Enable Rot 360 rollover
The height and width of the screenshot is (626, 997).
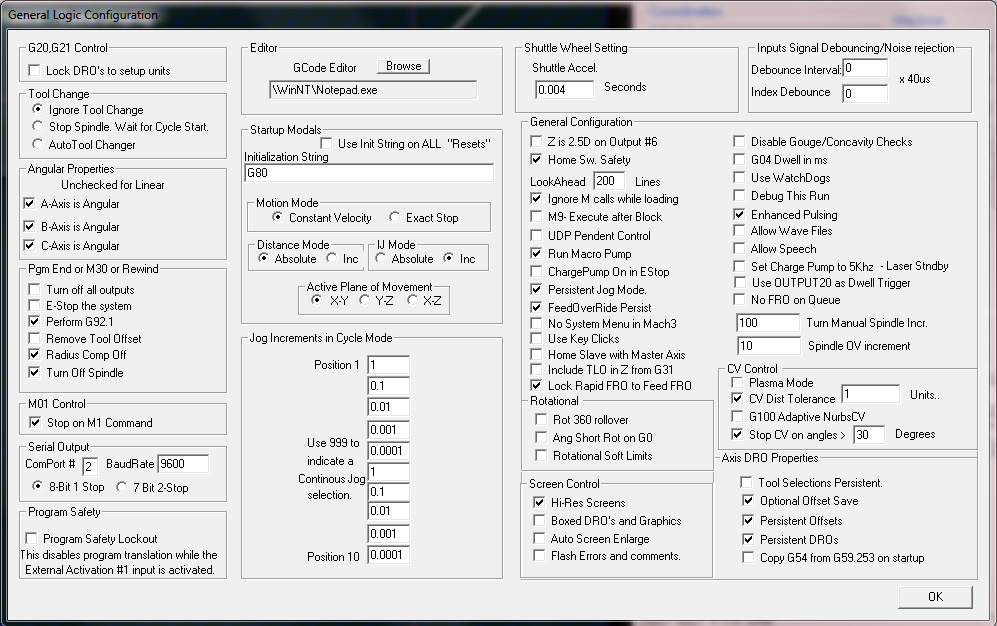(x=540, y=419)
